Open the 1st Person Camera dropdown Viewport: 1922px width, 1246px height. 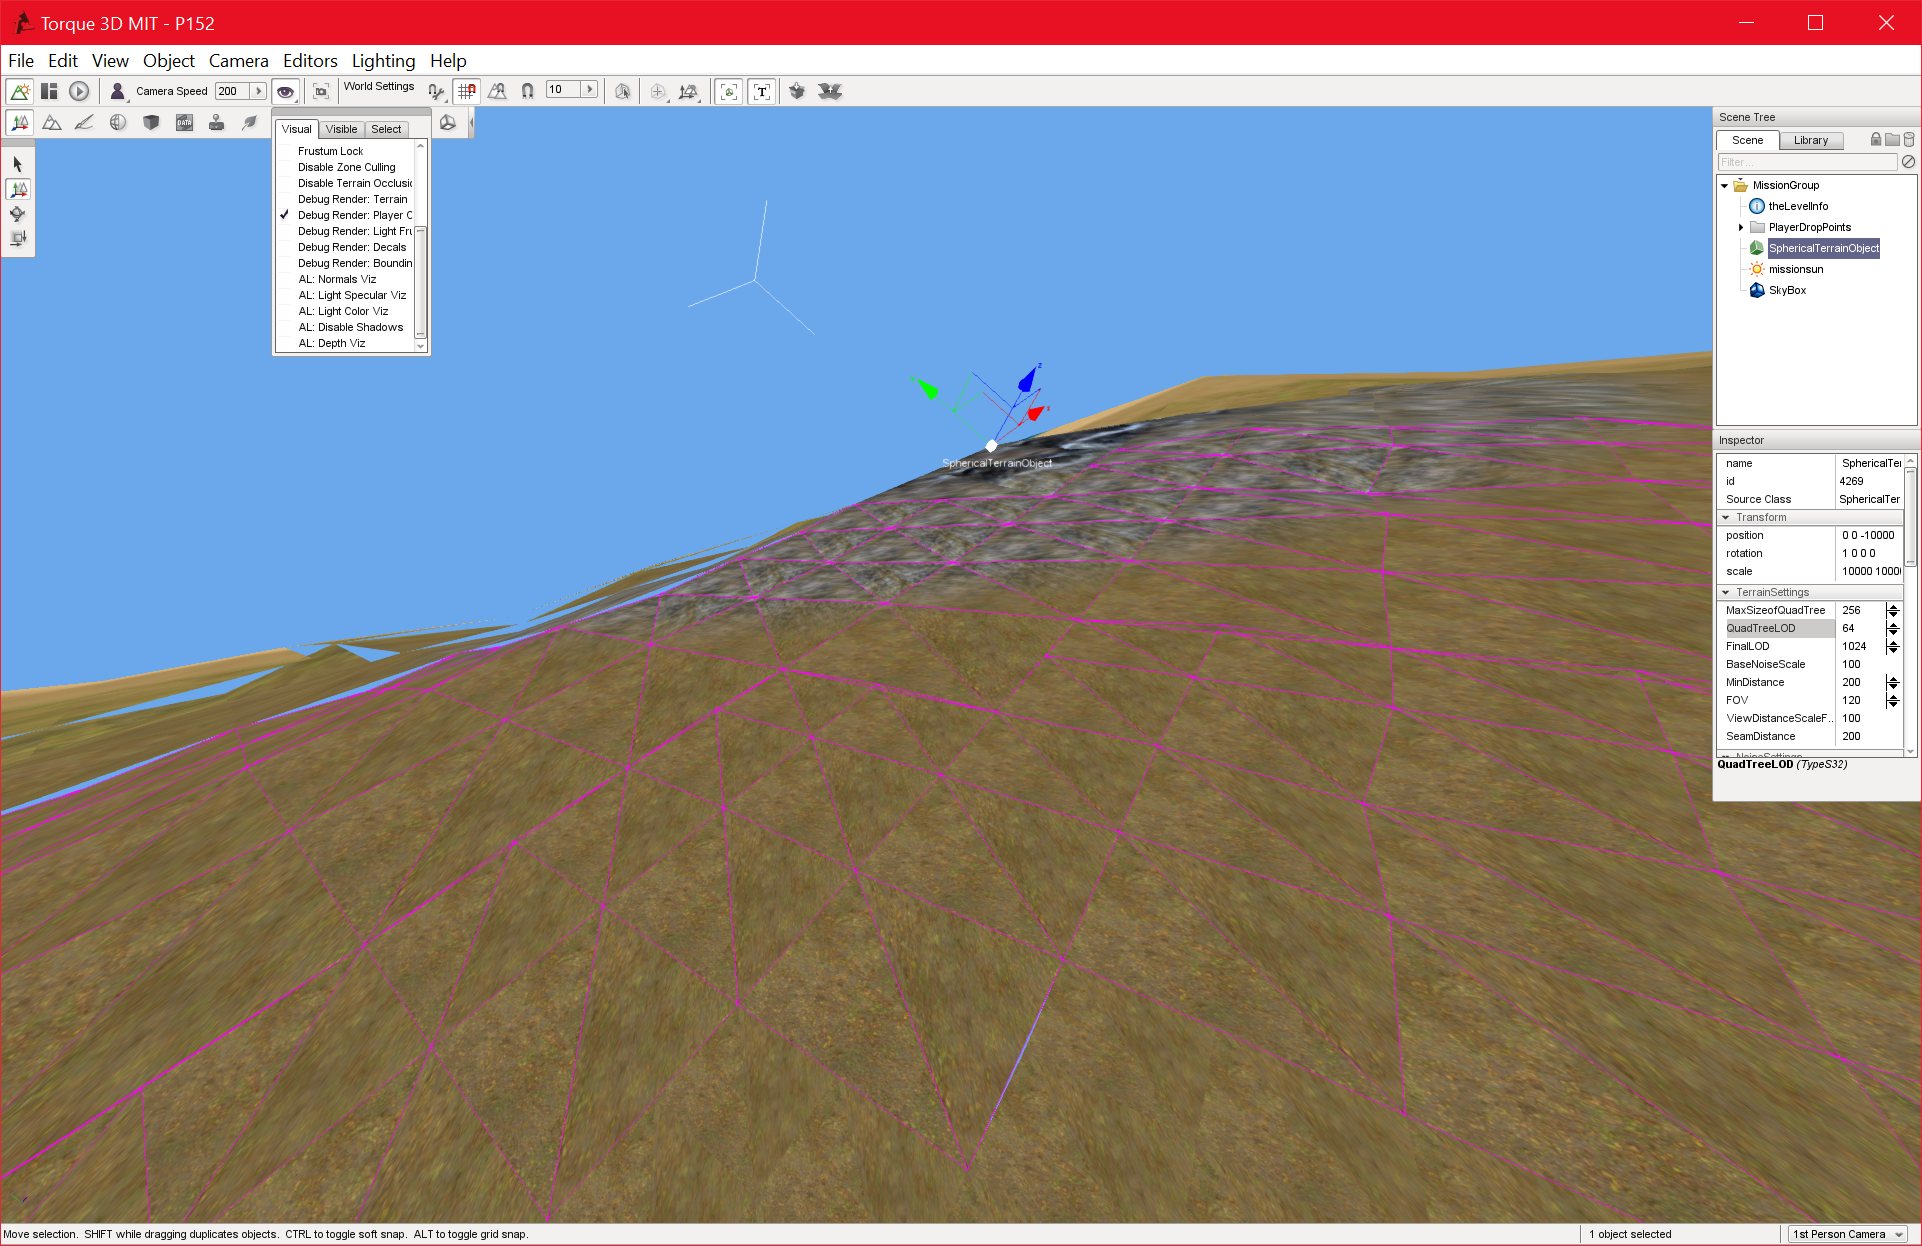1848,1234
